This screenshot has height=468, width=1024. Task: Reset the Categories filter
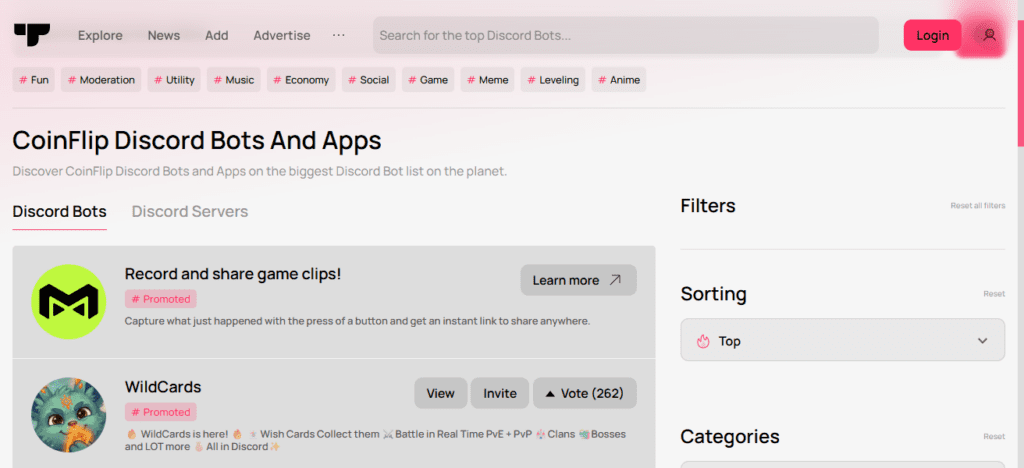[994, 436]
